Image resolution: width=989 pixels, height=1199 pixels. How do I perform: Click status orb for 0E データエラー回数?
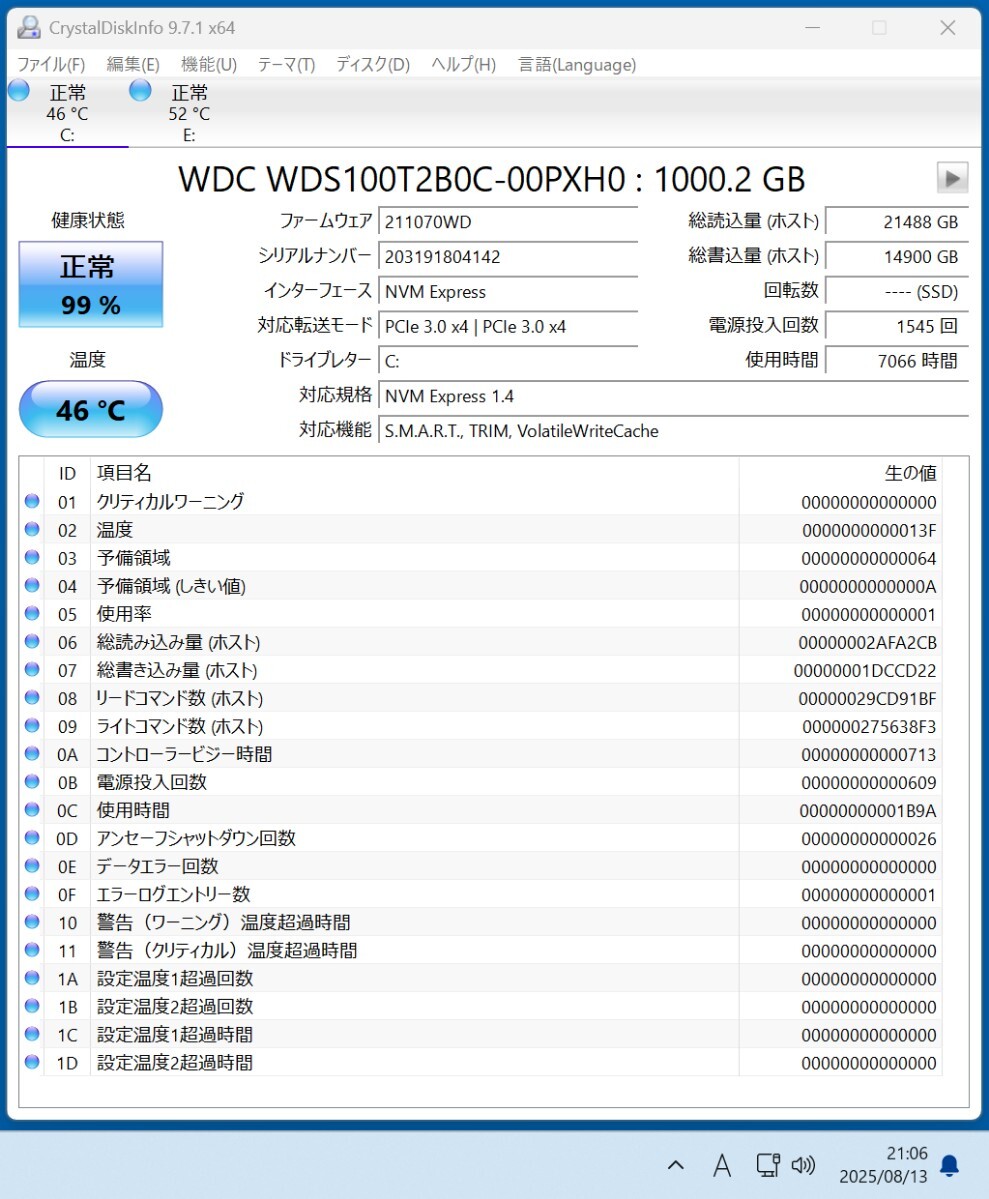pyautogui.click(x=32, y=866)
